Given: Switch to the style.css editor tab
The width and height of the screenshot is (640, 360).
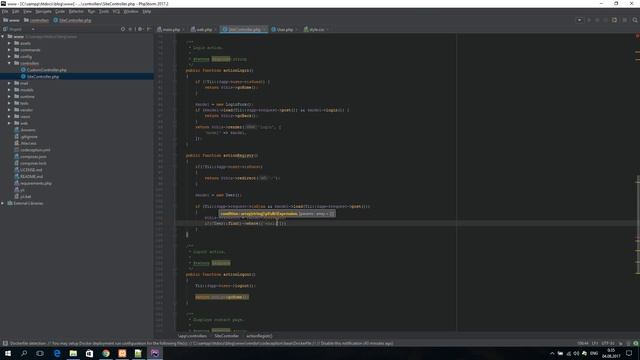Looking at the screenshot, I should point(316,29).
